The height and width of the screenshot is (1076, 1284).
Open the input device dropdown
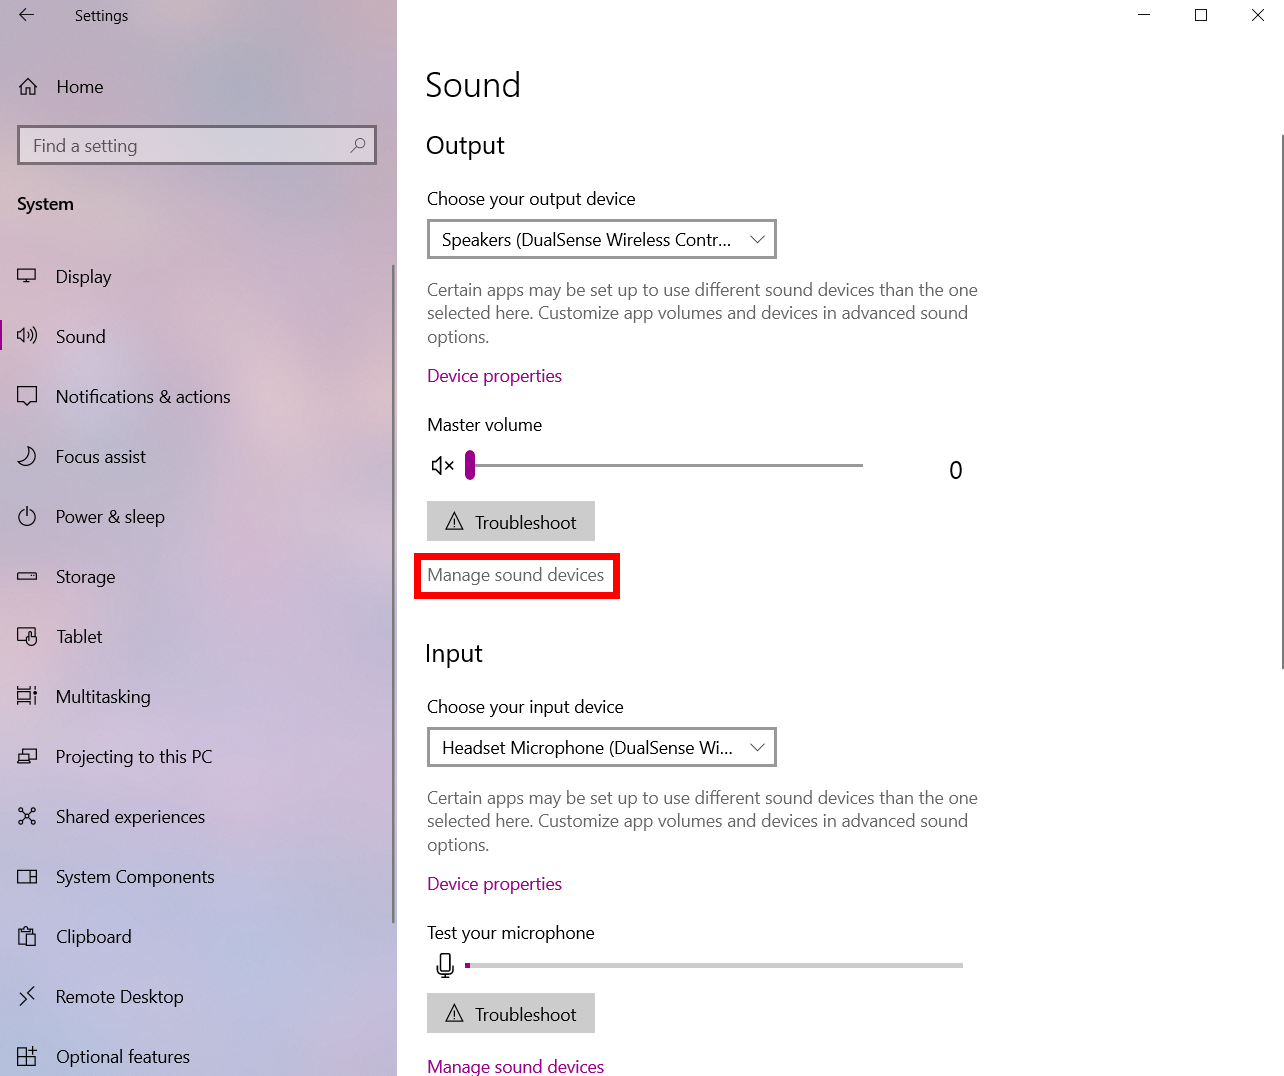click(601, 747)
